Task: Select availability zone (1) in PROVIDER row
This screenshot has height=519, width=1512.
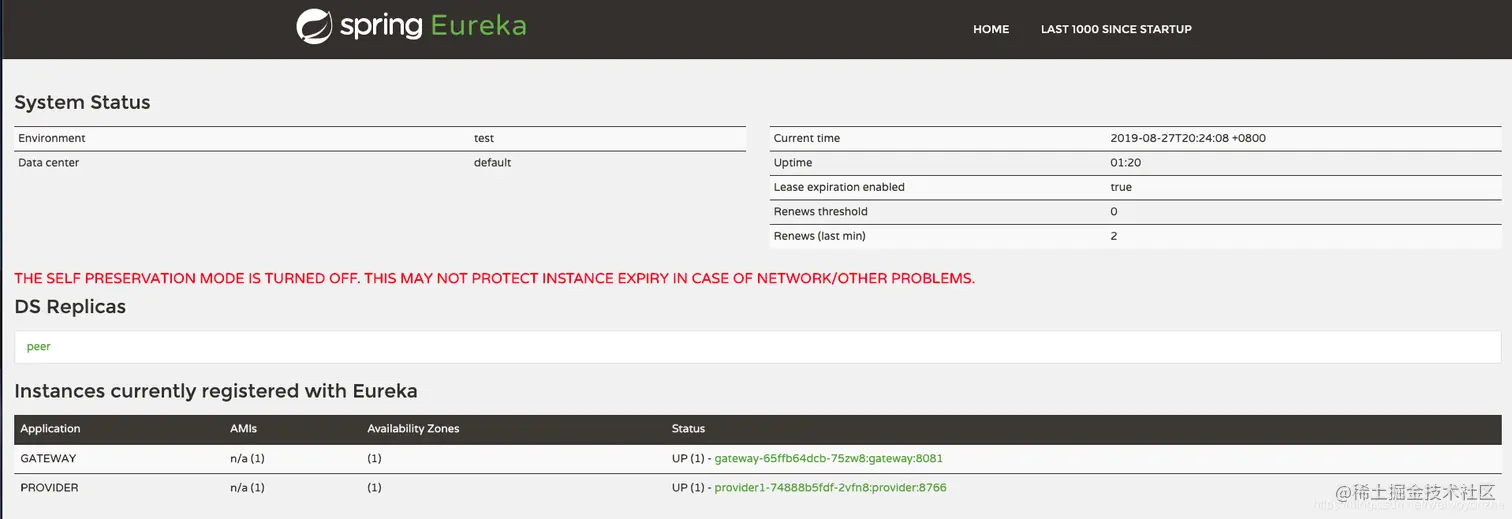Action: (x=374, y=488)
